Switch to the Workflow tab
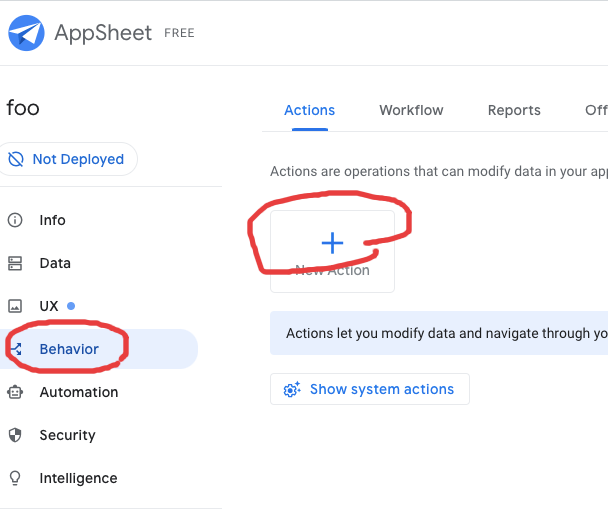608x529 pixels. (x=411, y=111)
